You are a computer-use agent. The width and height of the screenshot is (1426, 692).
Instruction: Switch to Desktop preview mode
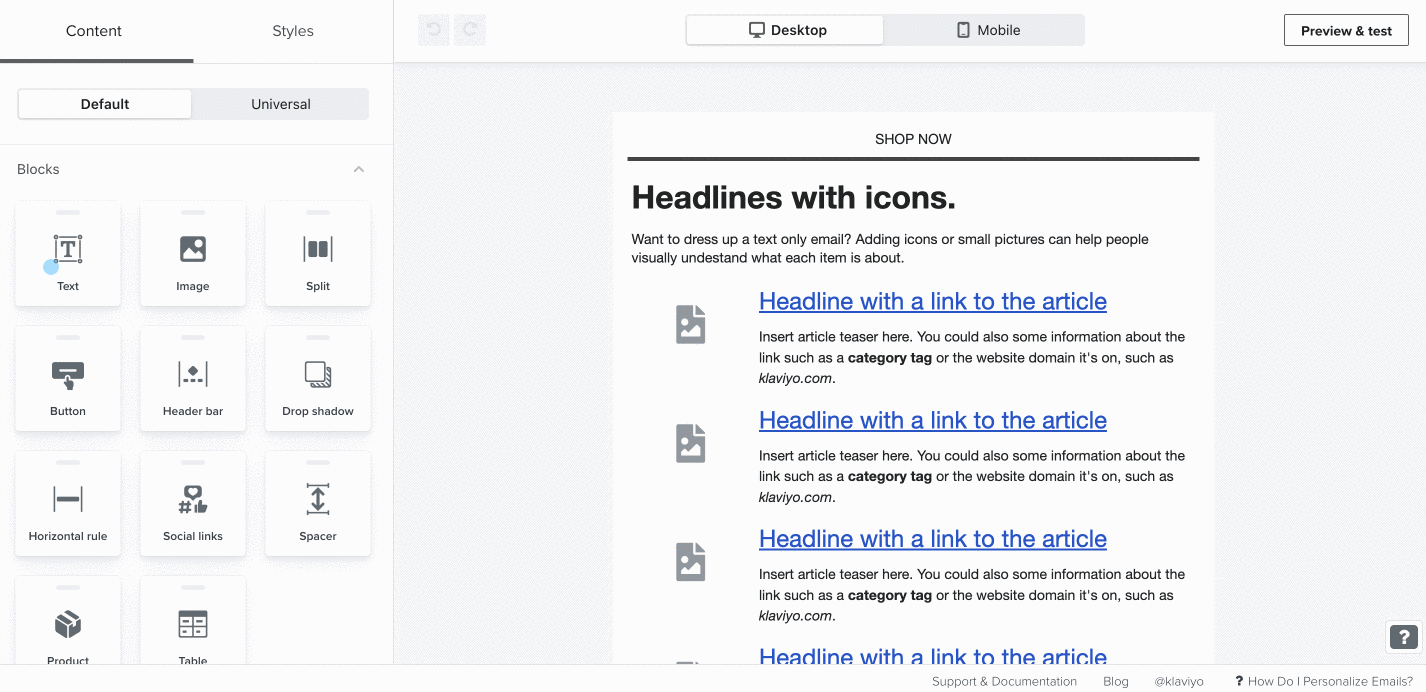(786, 30)
